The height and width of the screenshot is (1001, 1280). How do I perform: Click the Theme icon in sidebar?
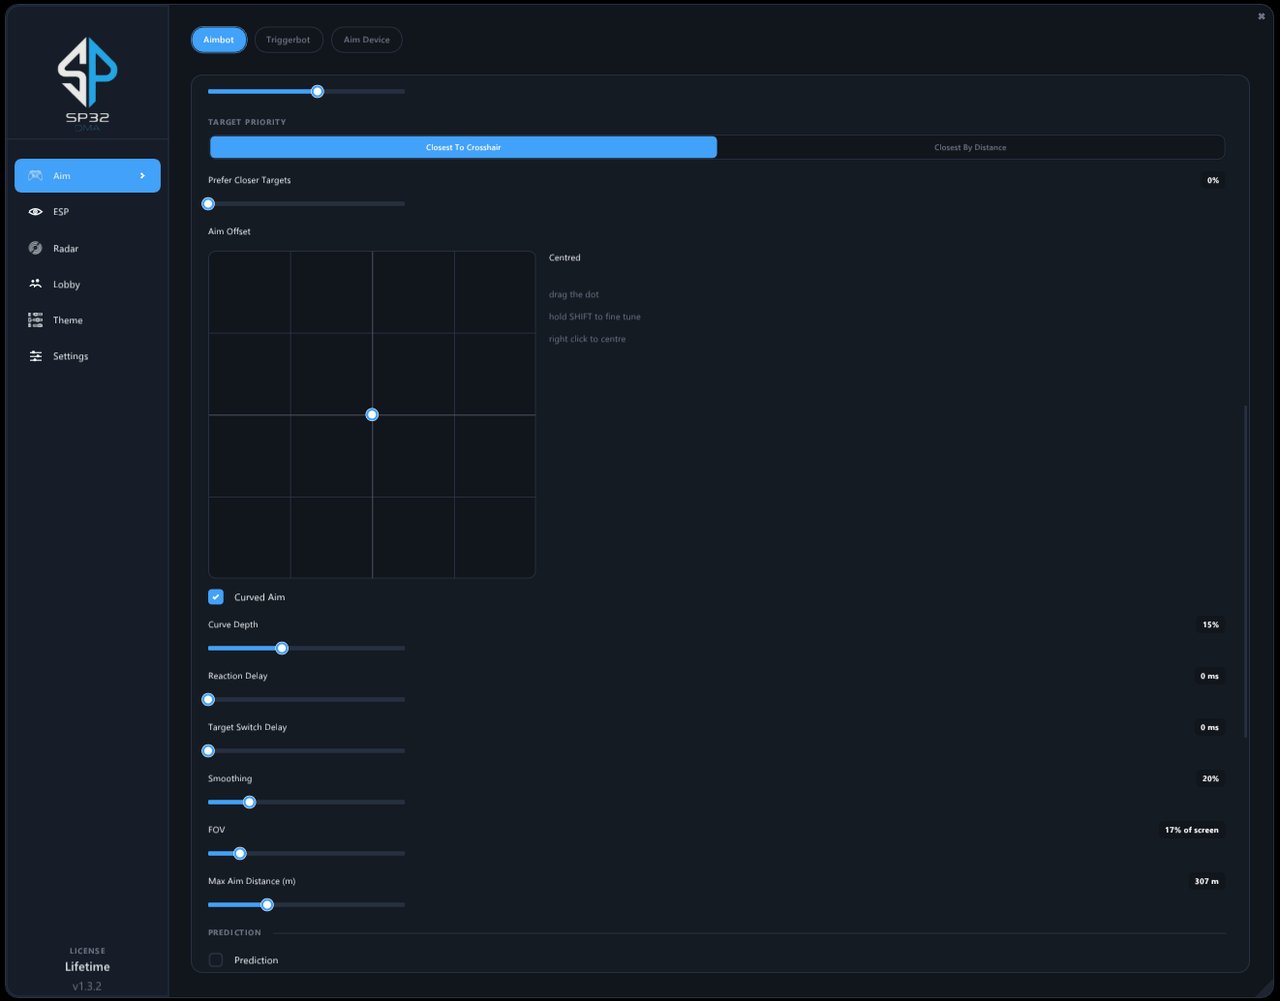pos(35,320)
